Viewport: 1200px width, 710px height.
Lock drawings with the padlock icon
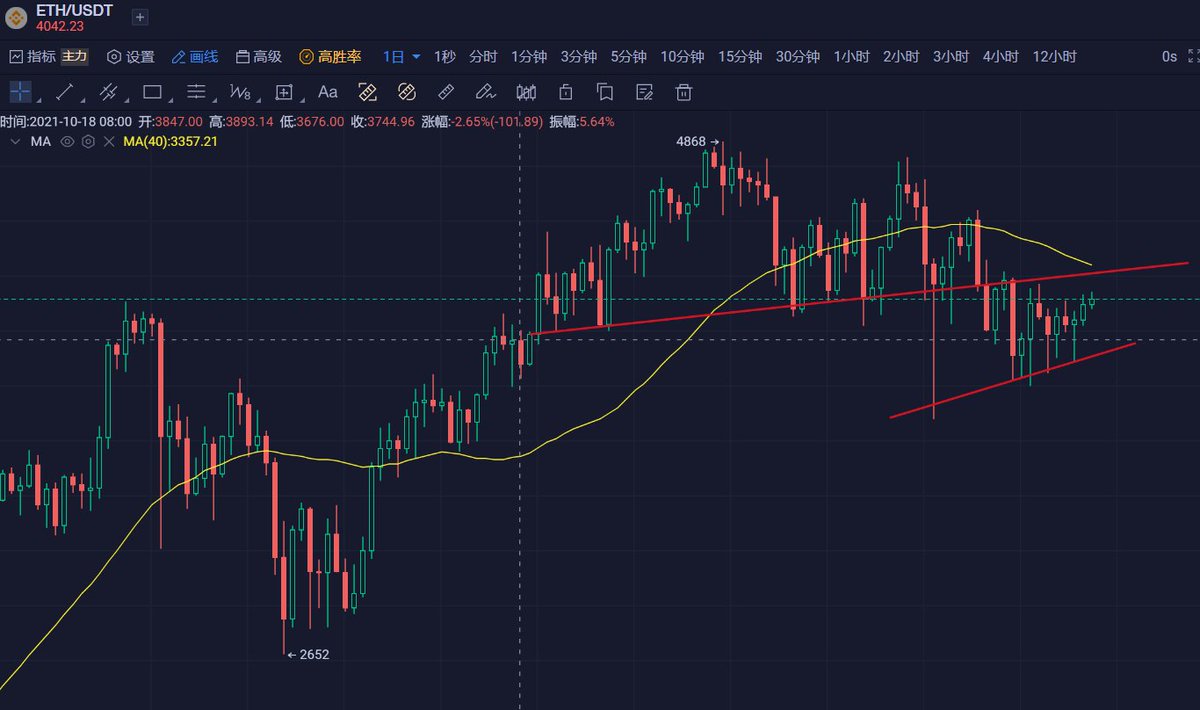click(566, 92)
